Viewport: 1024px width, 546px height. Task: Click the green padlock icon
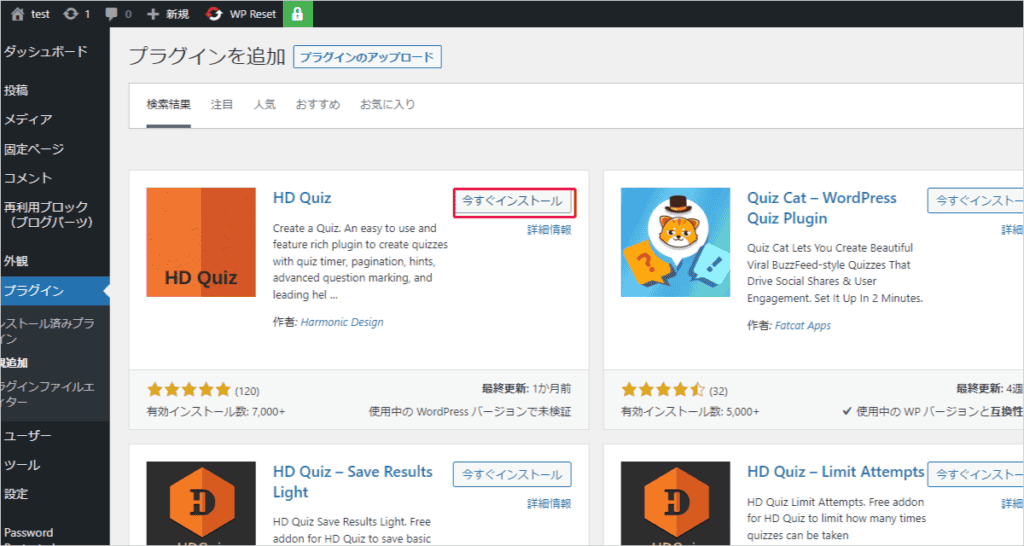(x=298, y=14)
